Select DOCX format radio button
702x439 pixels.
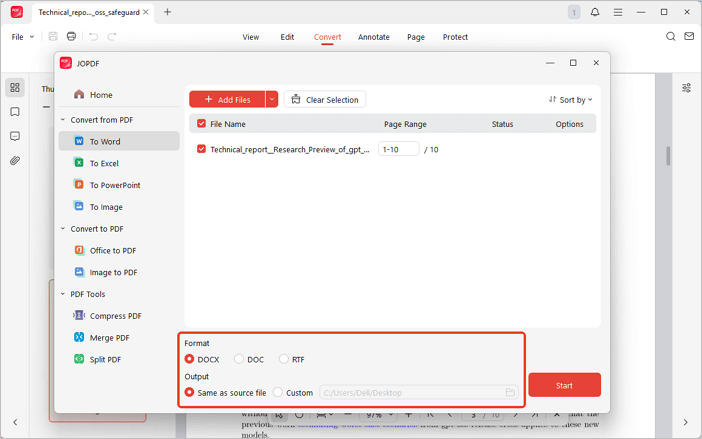pos(189,359)
